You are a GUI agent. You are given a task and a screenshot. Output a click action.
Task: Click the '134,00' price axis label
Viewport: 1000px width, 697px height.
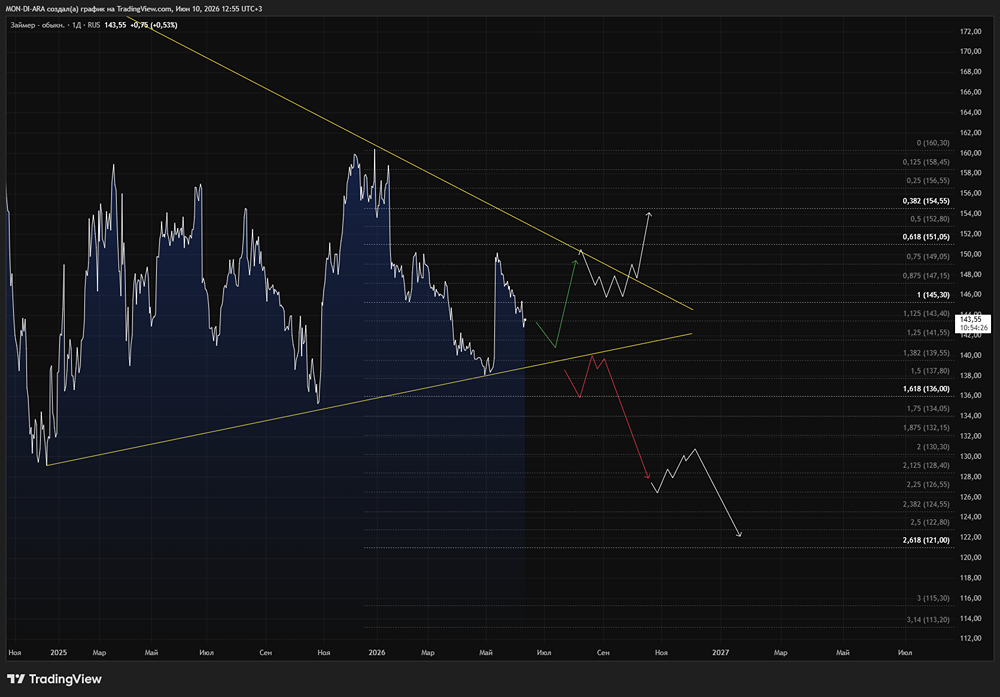click(x=971, y=416)
